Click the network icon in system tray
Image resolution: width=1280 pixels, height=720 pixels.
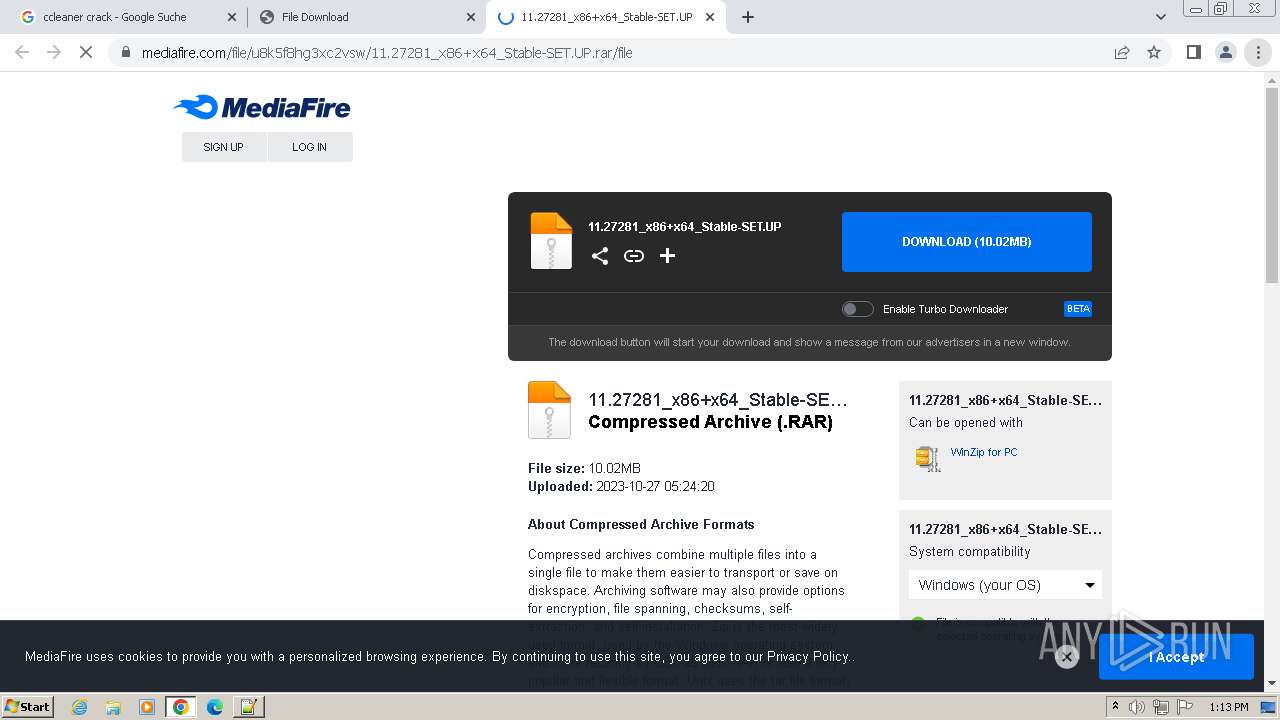coord(1161,707)
